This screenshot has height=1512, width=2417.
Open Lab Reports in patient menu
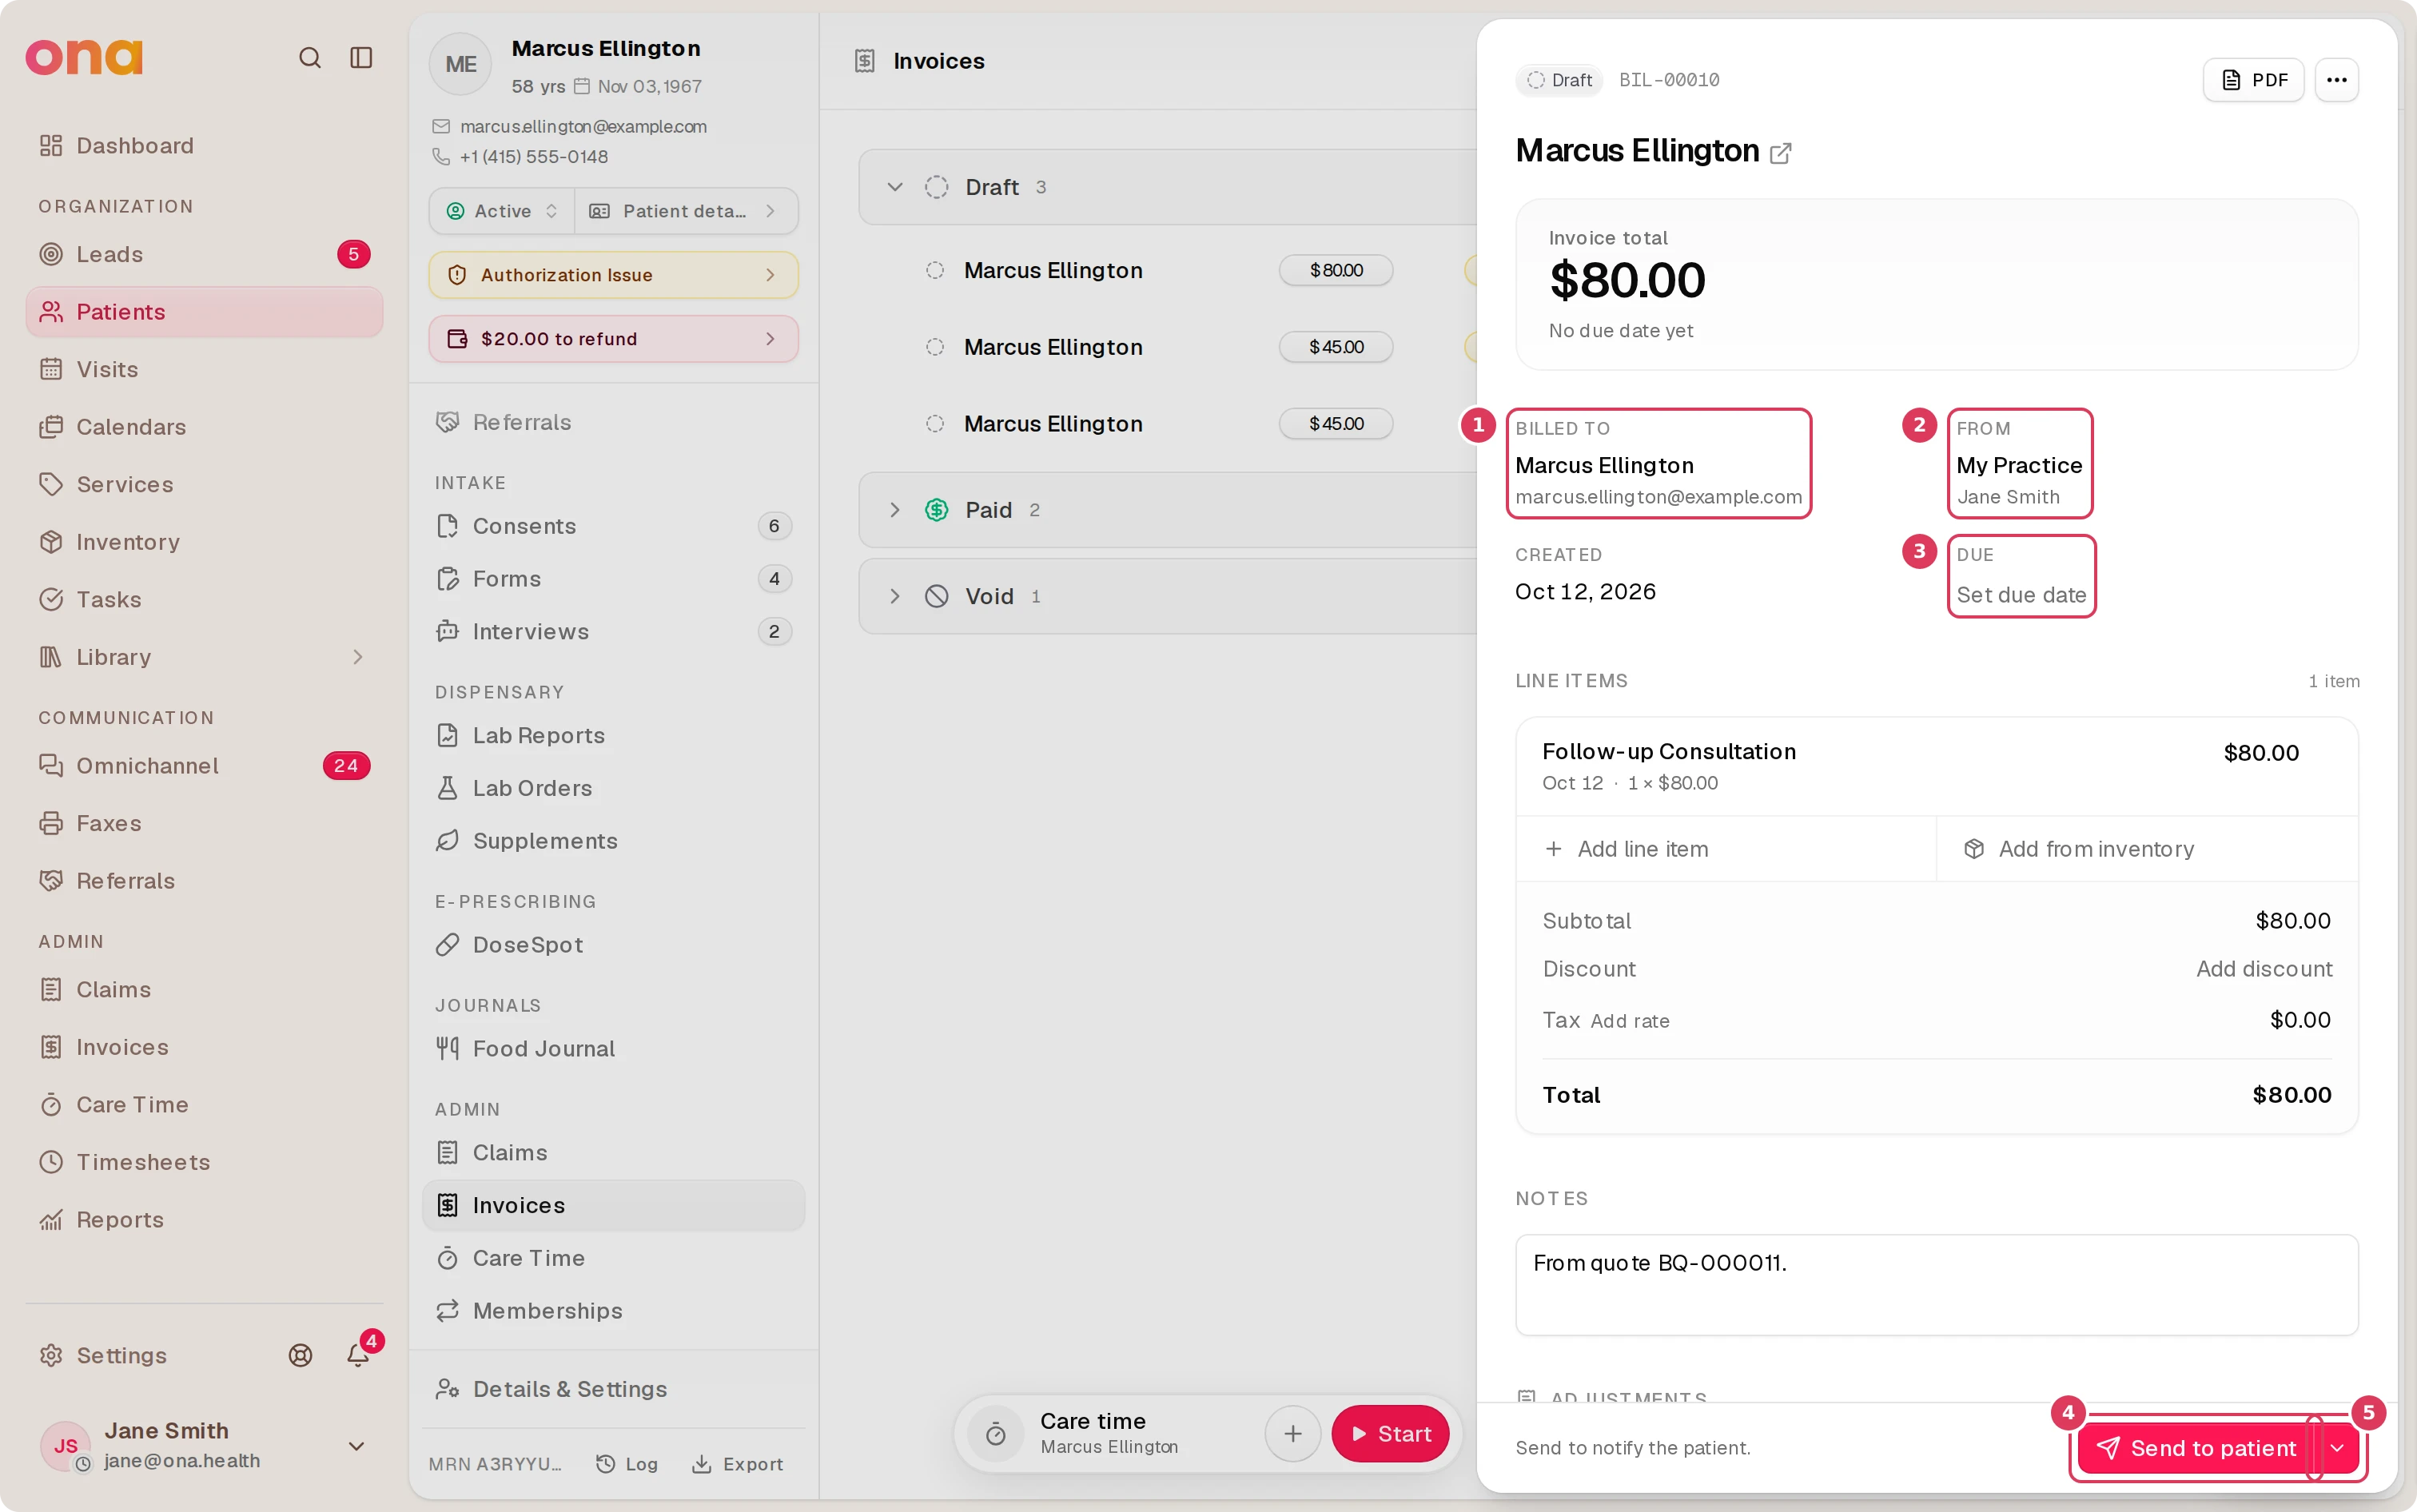[614, 736]
